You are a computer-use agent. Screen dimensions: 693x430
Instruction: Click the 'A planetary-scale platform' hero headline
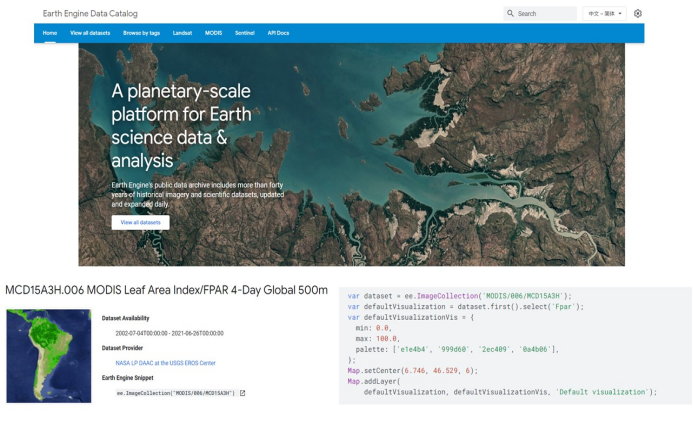(181, 126)
